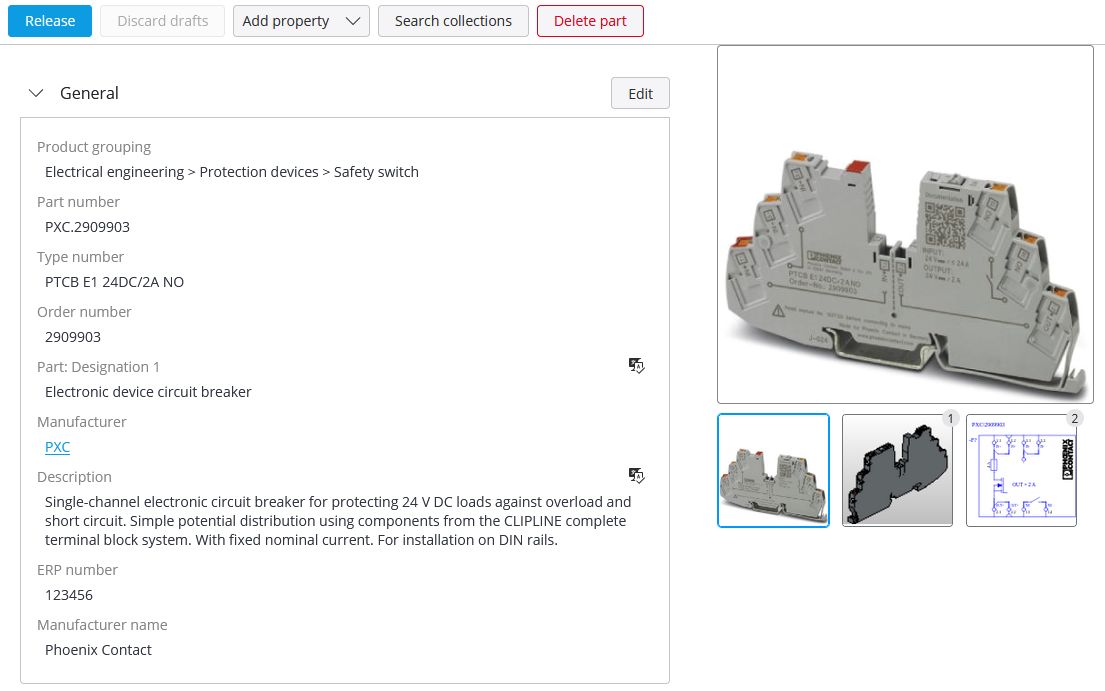The image size is (1105, 691).
Task: Open the Add property dropdown
Action: [300, 20]
